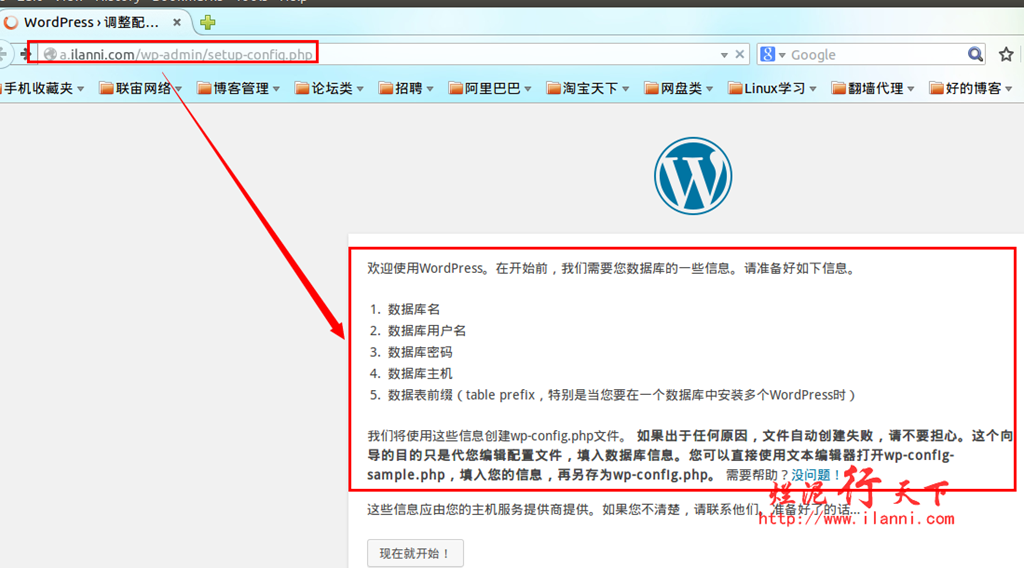
Task: Click the bookmark star icon
Action: click(1006, 54)
